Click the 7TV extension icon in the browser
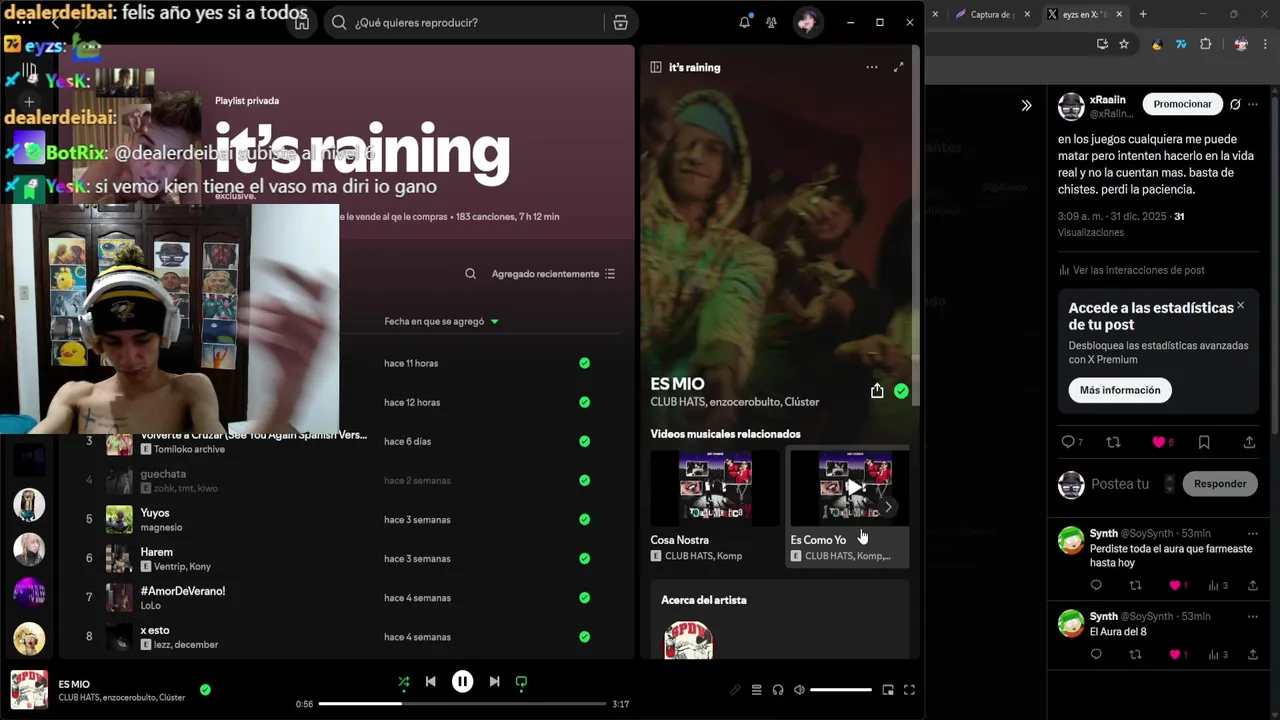 1181,44
